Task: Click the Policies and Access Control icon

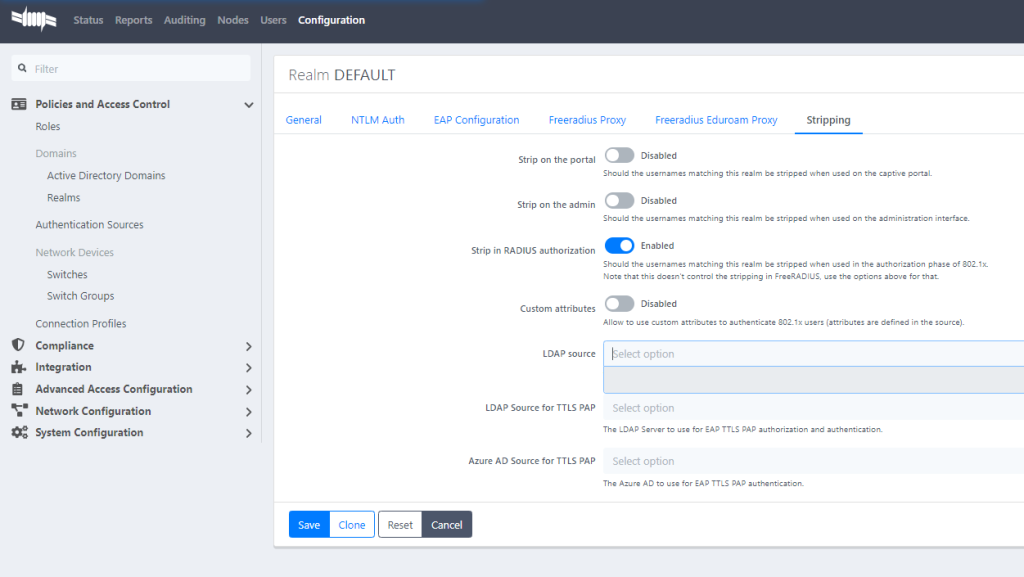Action: tap(18, 104)
